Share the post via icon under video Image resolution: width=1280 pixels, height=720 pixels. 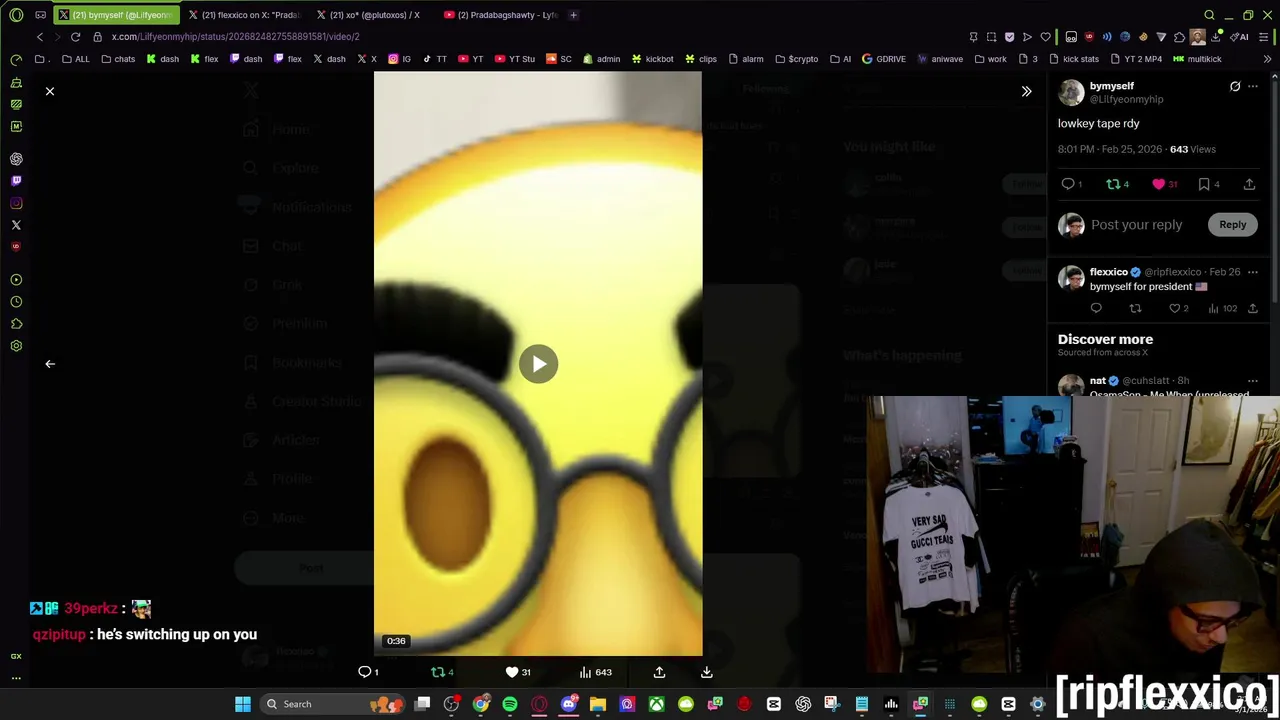pyautogui.click(x=659, y=672)
